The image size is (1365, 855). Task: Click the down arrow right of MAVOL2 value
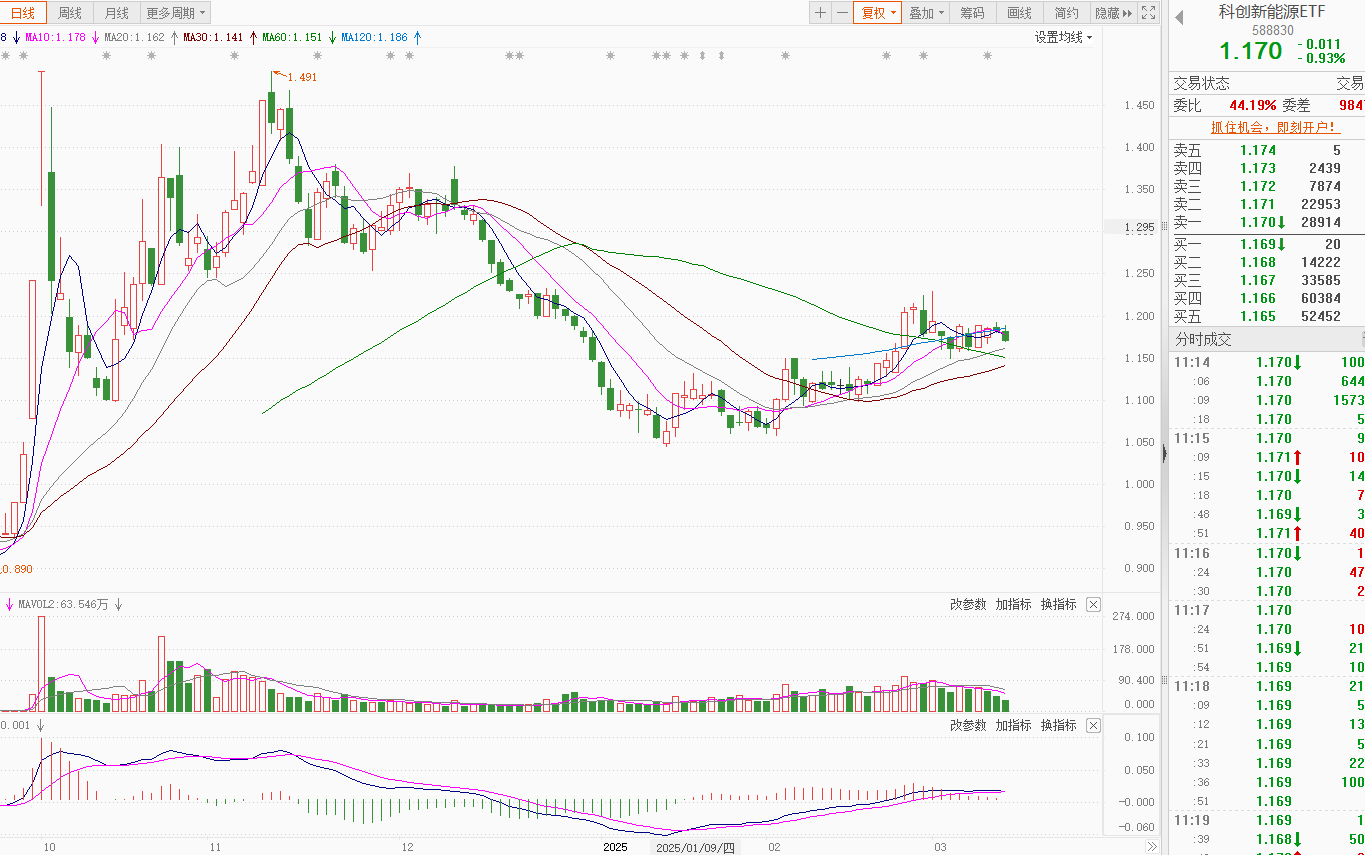[118, 604]
